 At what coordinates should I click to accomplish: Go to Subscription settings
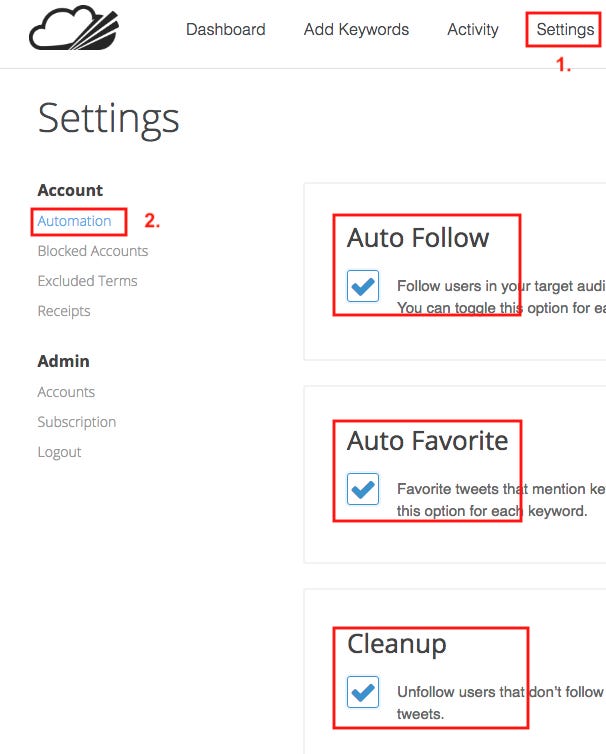(x=77, y=422)
